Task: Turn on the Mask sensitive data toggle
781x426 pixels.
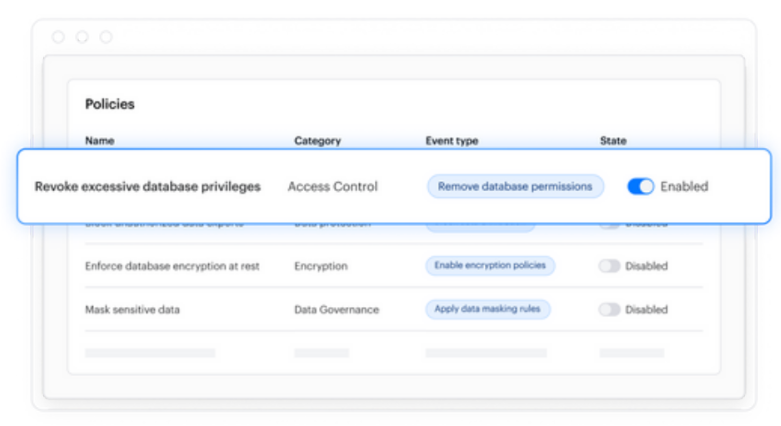Action: [x=609, y=310]
